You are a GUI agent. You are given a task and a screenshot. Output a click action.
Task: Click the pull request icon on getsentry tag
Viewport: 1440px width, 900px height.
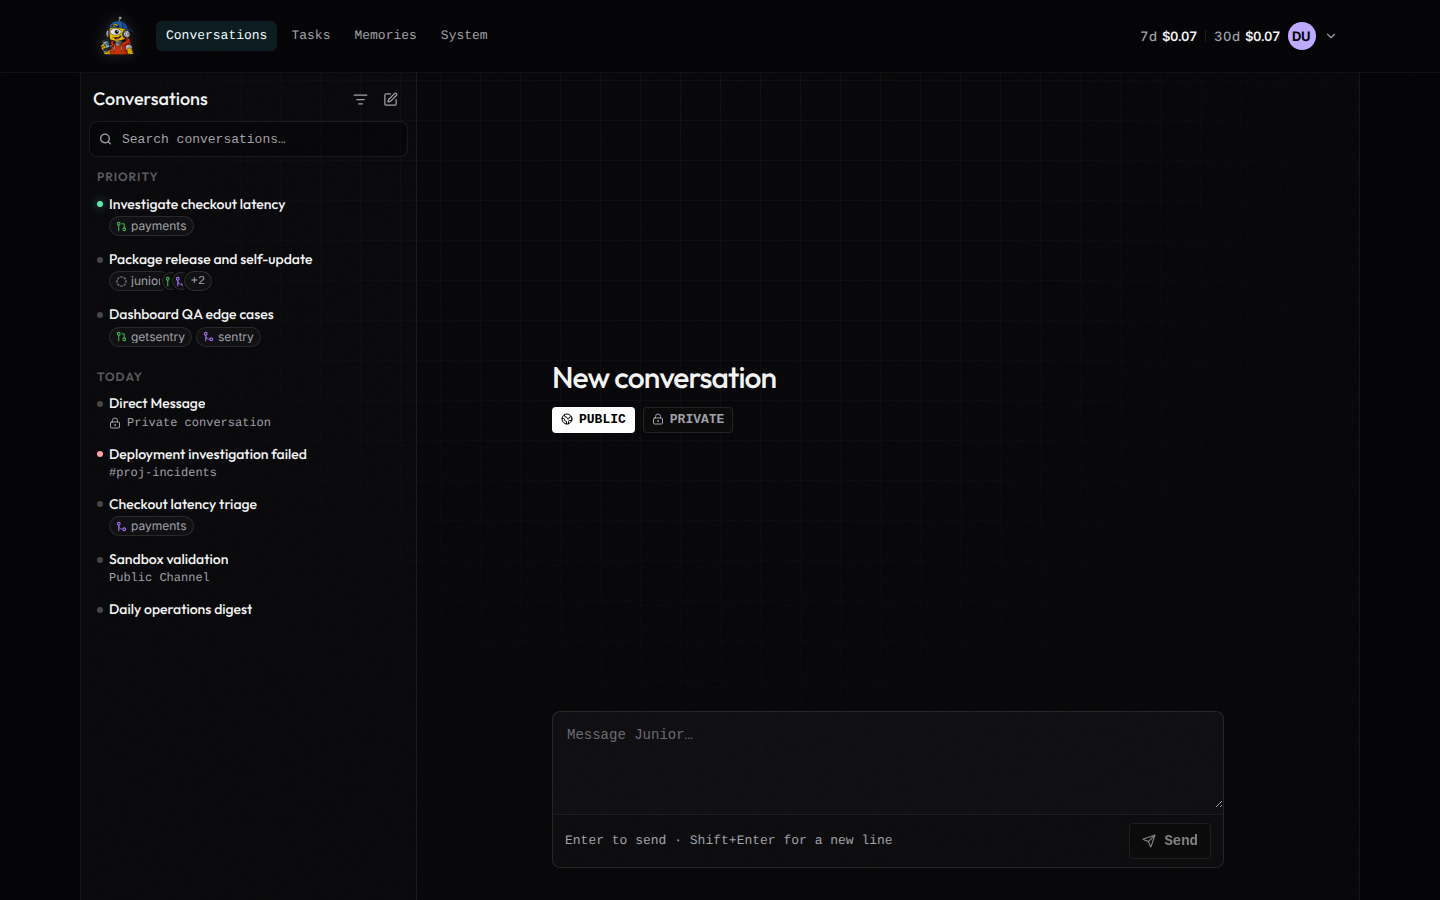(x=121, y=337)
